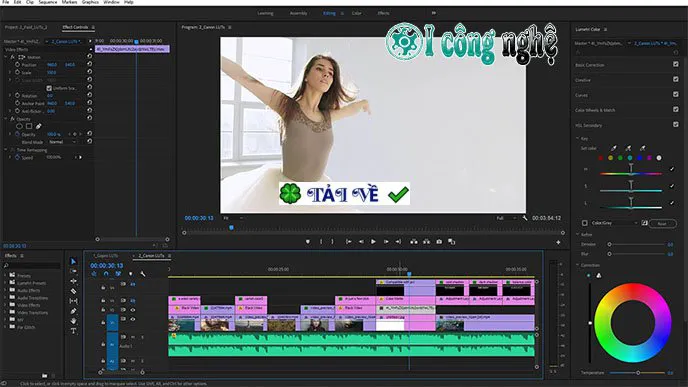Select the Hand tool

point(73,321)
